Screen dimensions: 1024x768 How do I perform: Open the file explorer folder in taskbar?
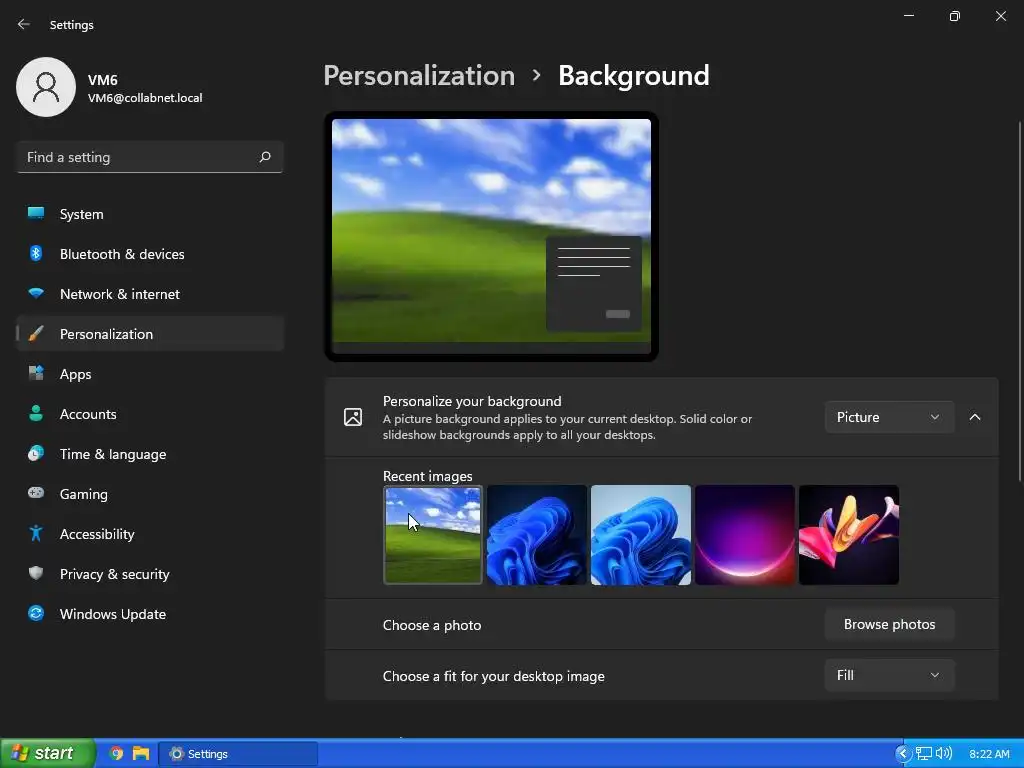click(140, 753)
